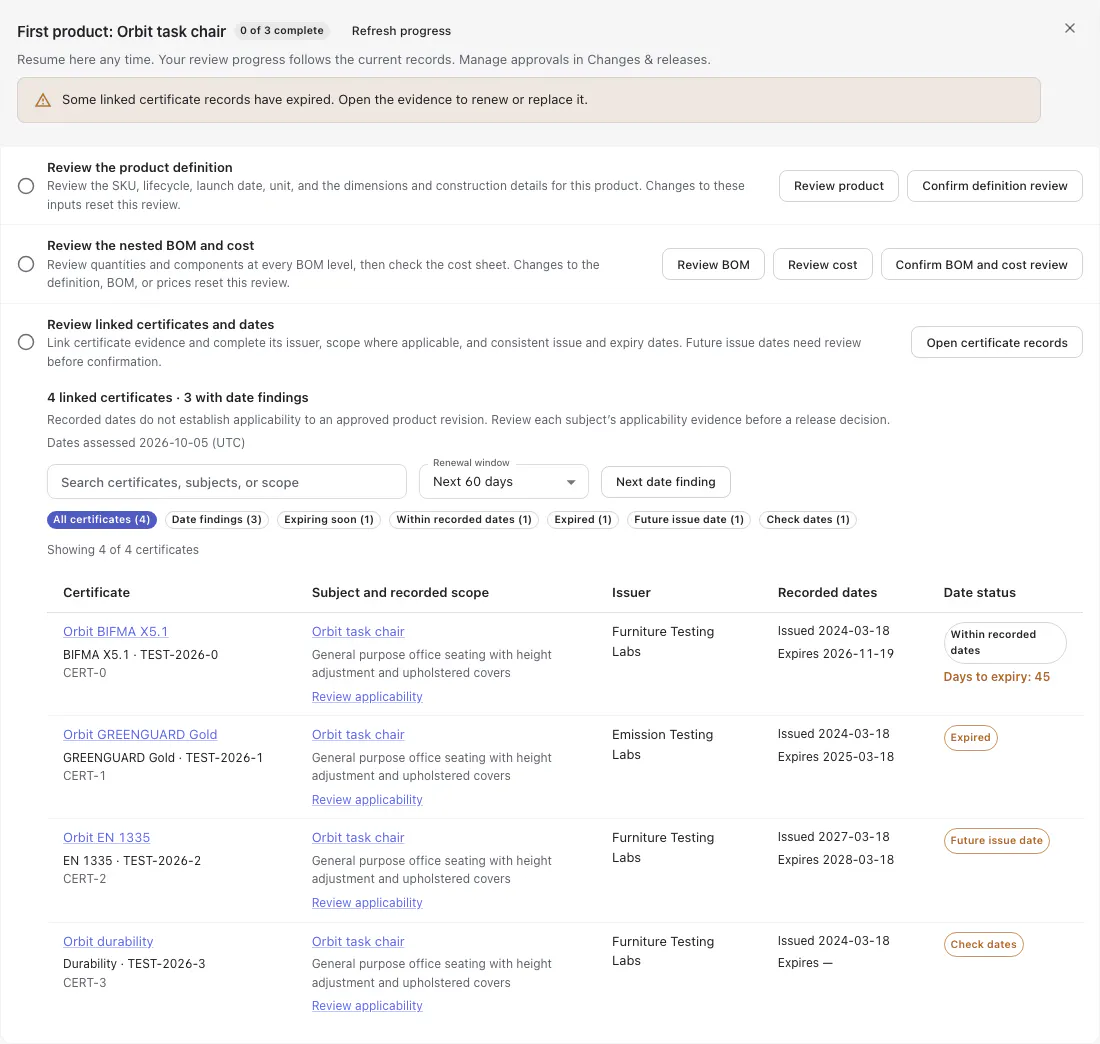Review applicability for Orbit BIFMA X5.1
Viewport: 1100px width, 1044px height.
367,697
